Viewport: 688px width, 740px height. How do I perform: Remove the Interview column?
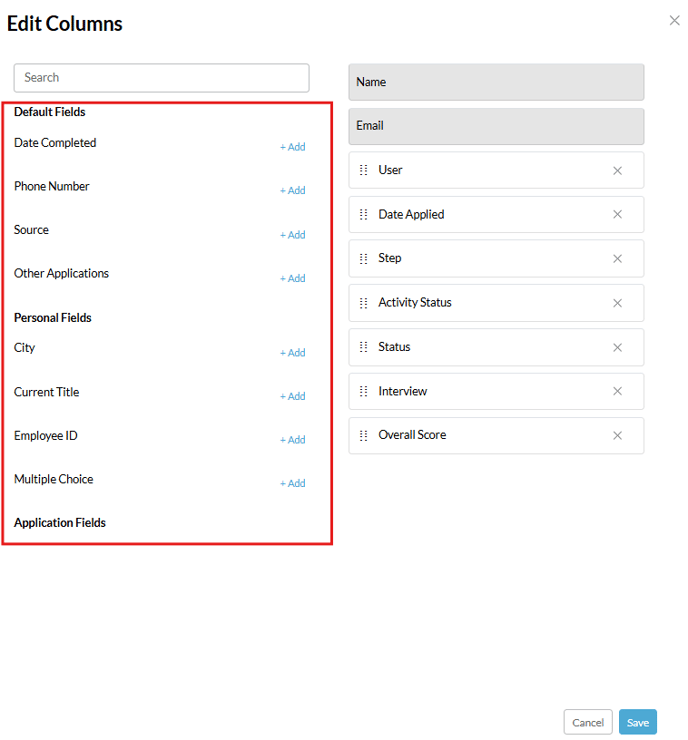(617, 391)
